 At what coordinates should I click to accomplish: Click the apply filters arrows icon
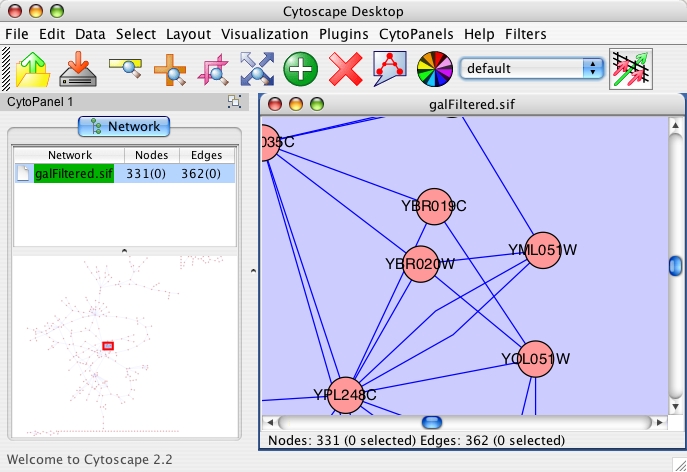coord(631,69)
